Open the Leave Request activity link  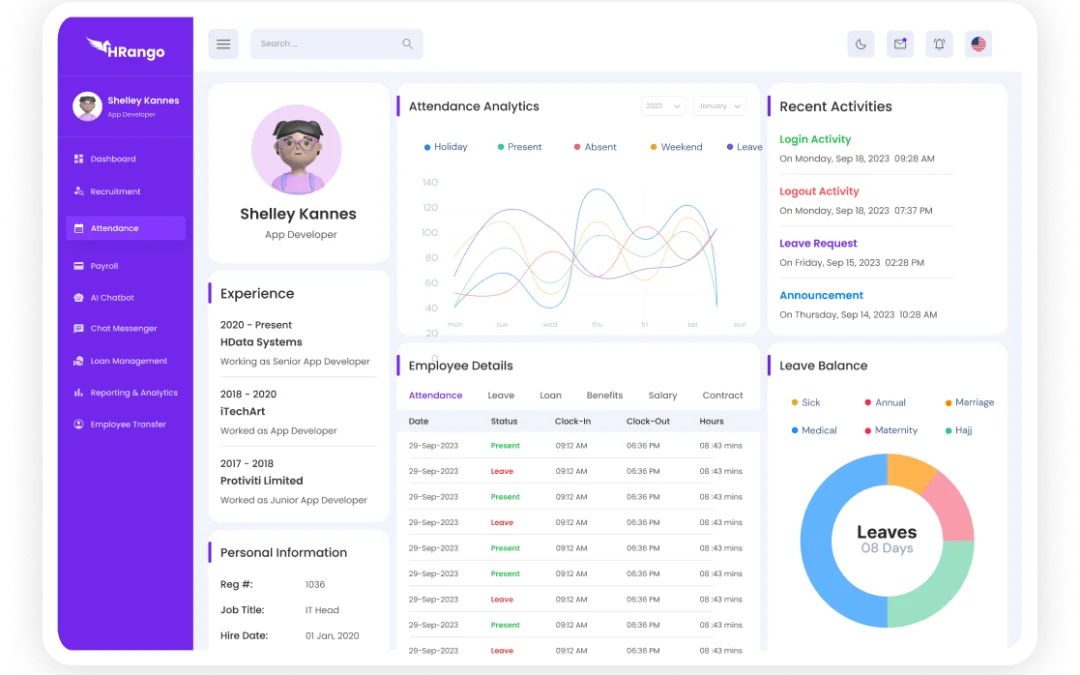pyautogui.click(x=818, y=244)
